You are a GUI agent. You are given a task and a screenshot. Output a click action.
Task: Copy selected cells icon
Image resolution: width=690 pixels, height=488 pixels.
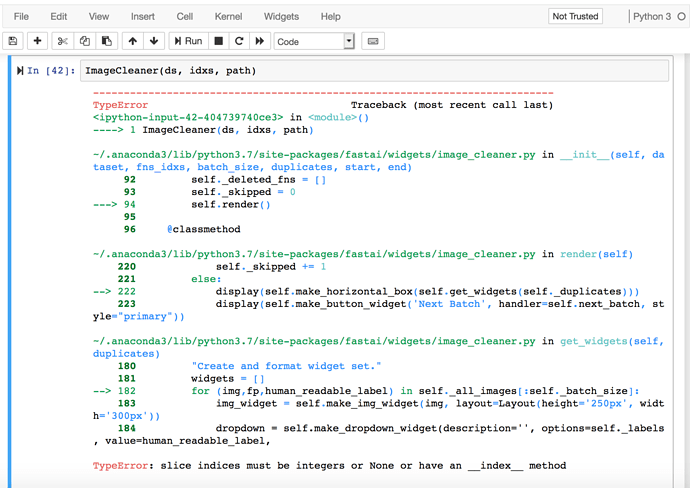(84, 41)
